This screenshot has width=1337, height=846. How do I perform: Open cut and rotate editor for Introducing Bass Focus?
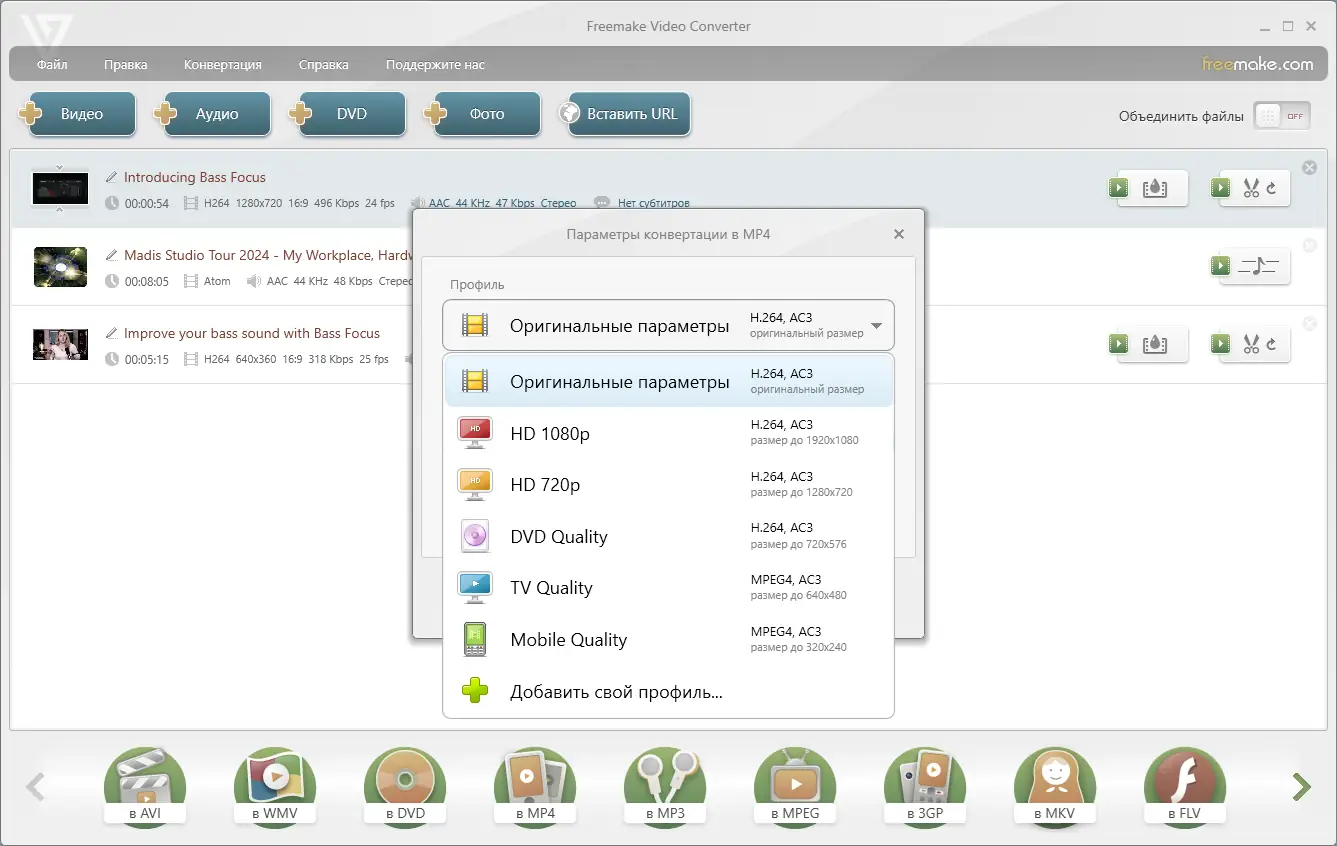tap(1250, 188)
